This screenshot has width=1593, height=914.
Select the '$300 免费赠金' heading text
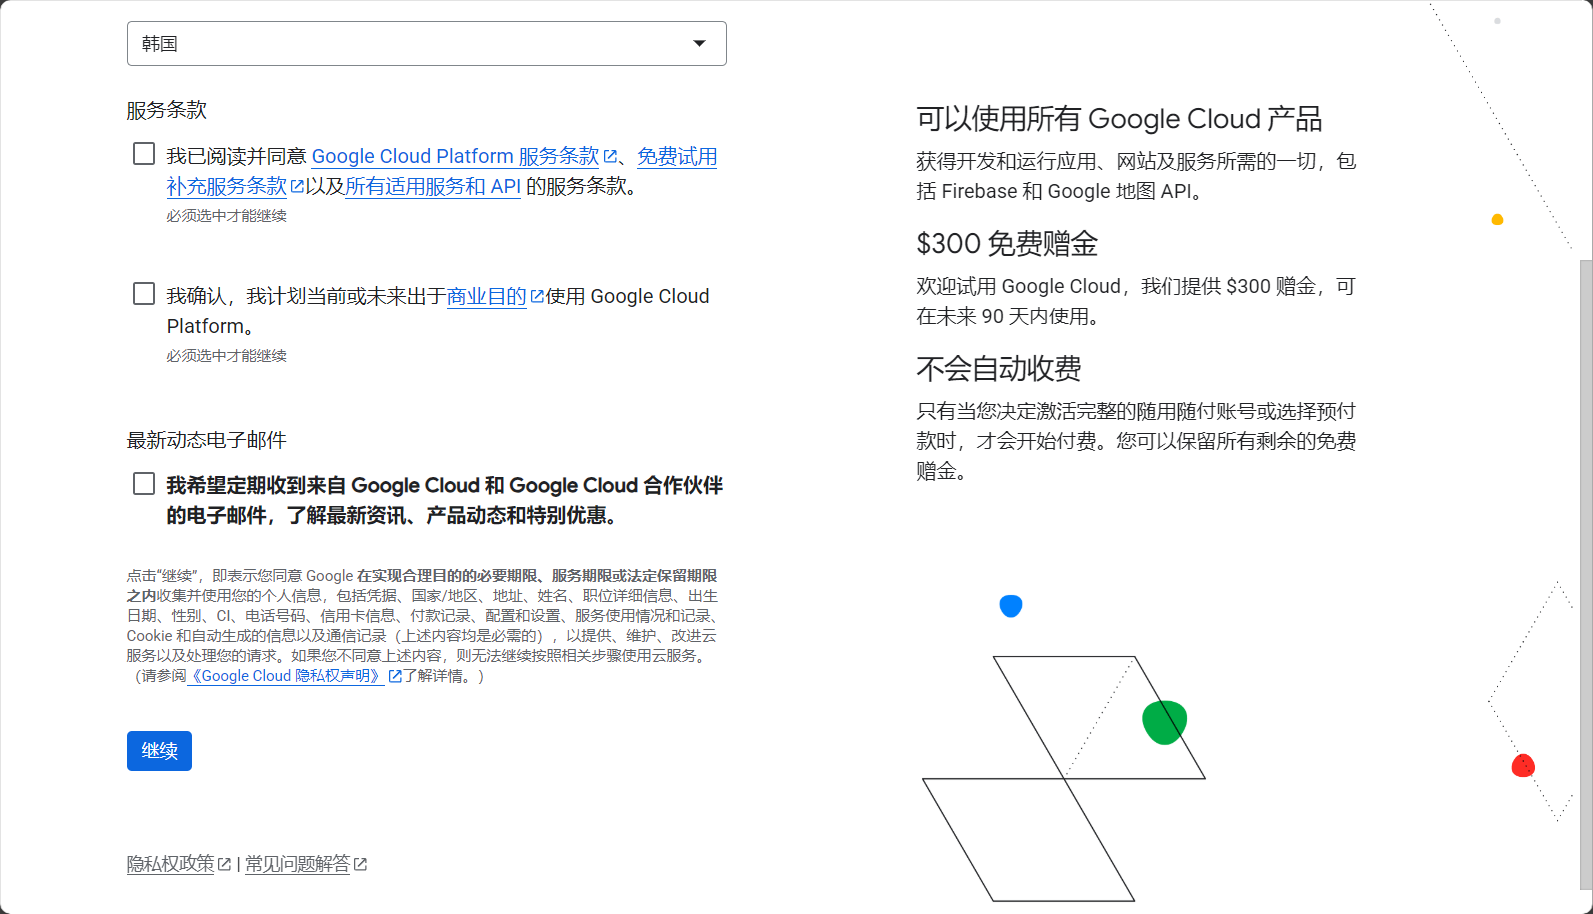point(1007,244)
